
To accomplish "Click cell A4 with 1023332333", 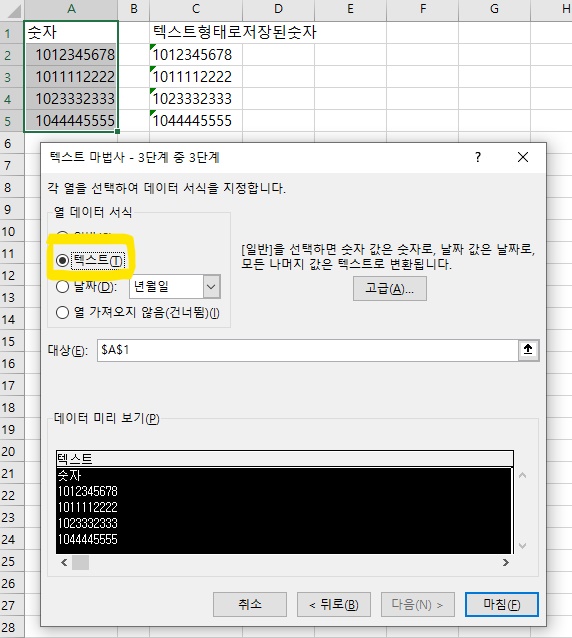I will [x=71, y=98].
